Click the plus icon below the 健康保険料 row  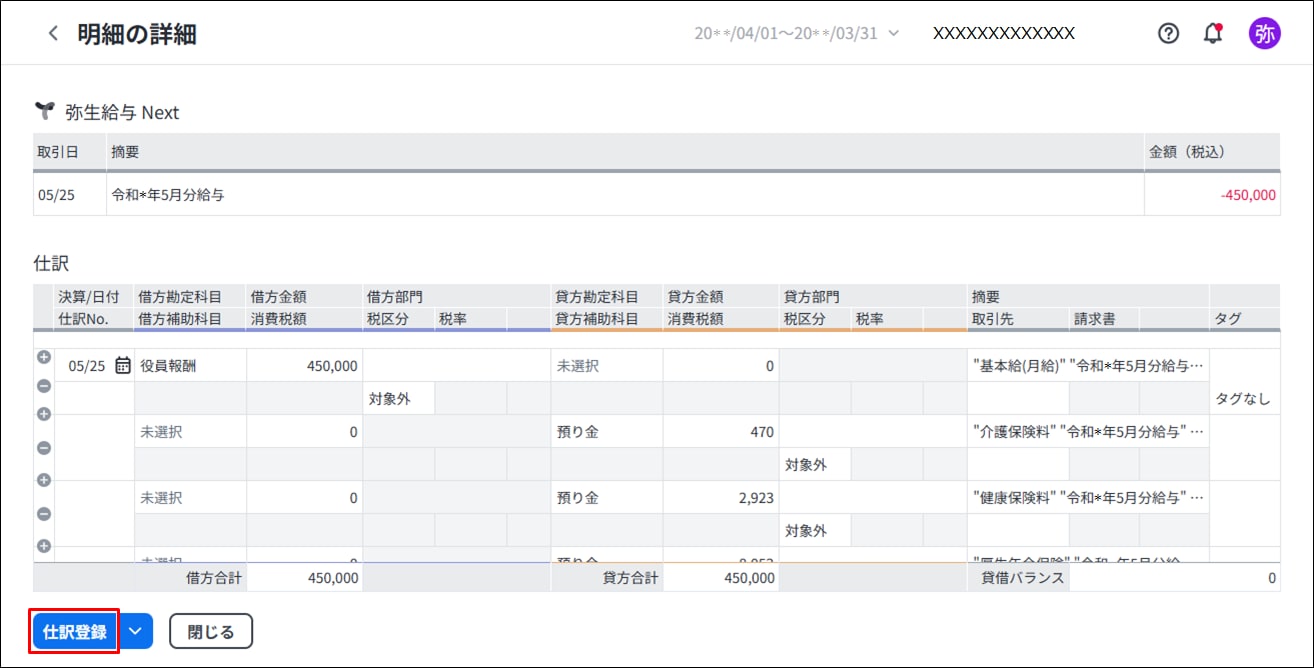tap(44, 546)
